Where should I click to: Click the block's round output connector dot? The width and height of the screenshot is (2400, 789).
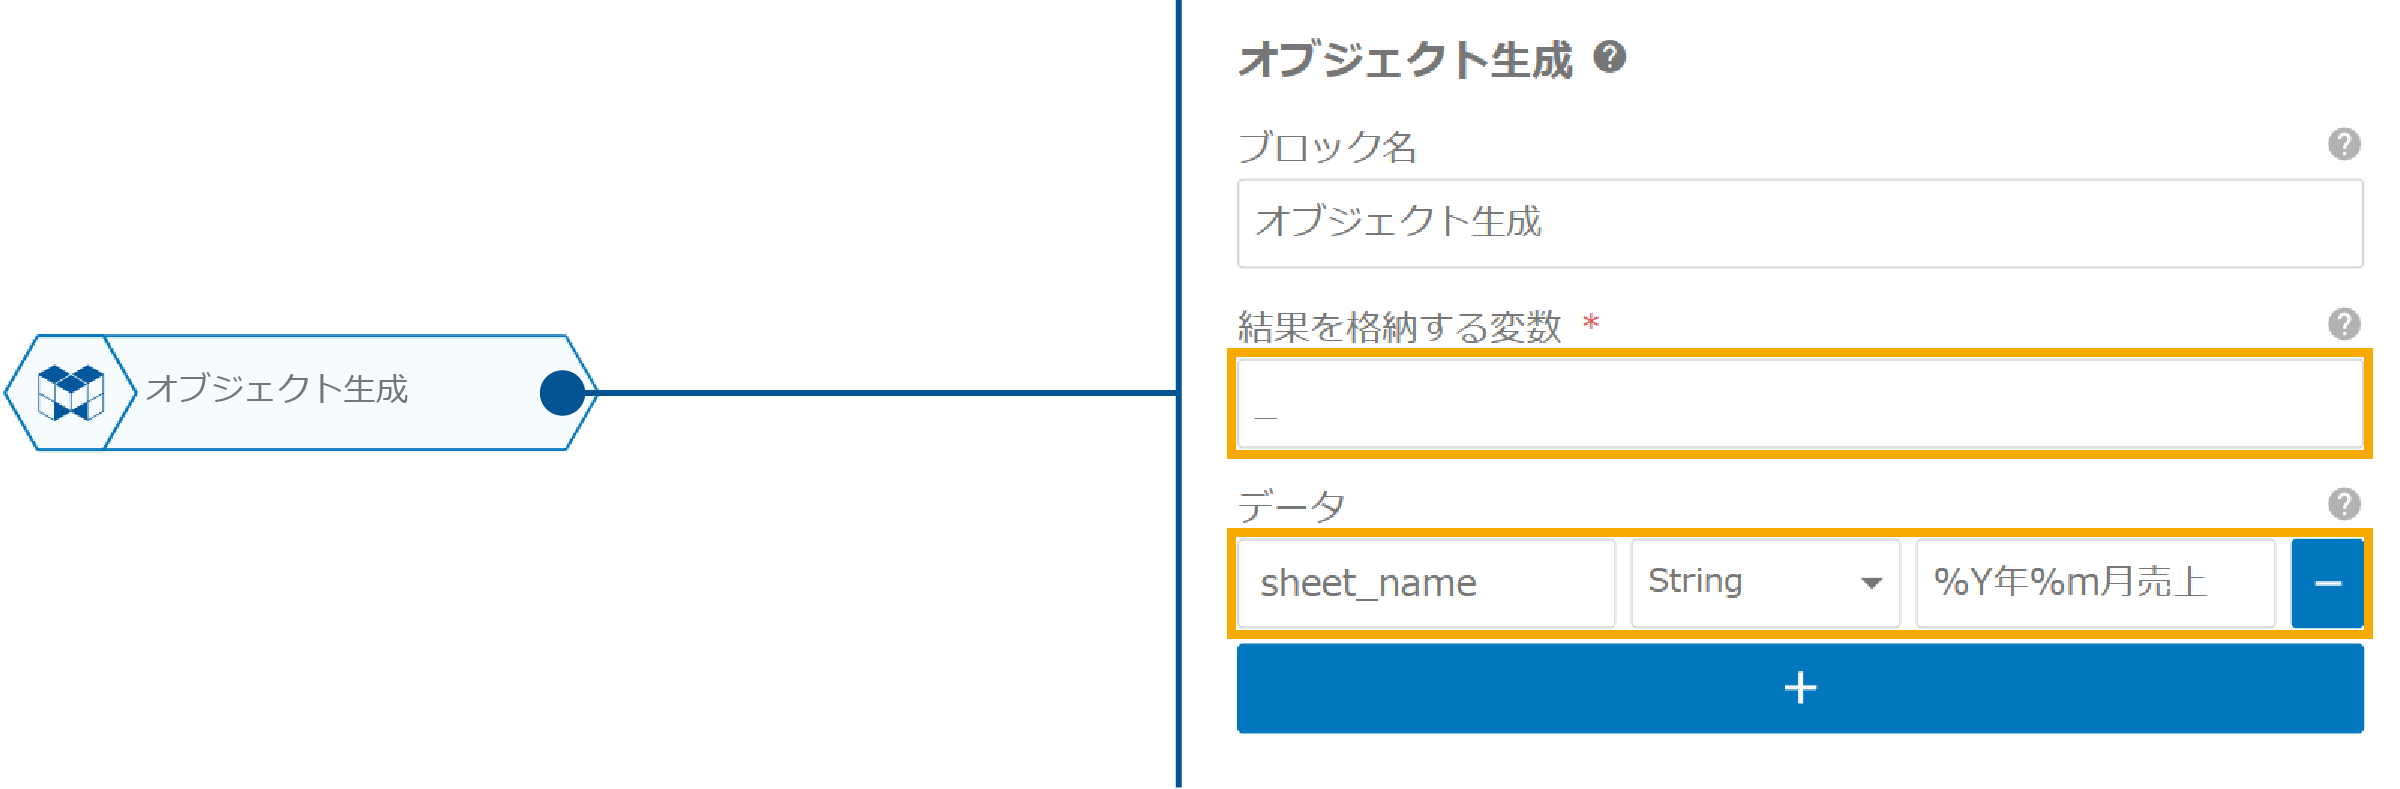tap(562, 393)
